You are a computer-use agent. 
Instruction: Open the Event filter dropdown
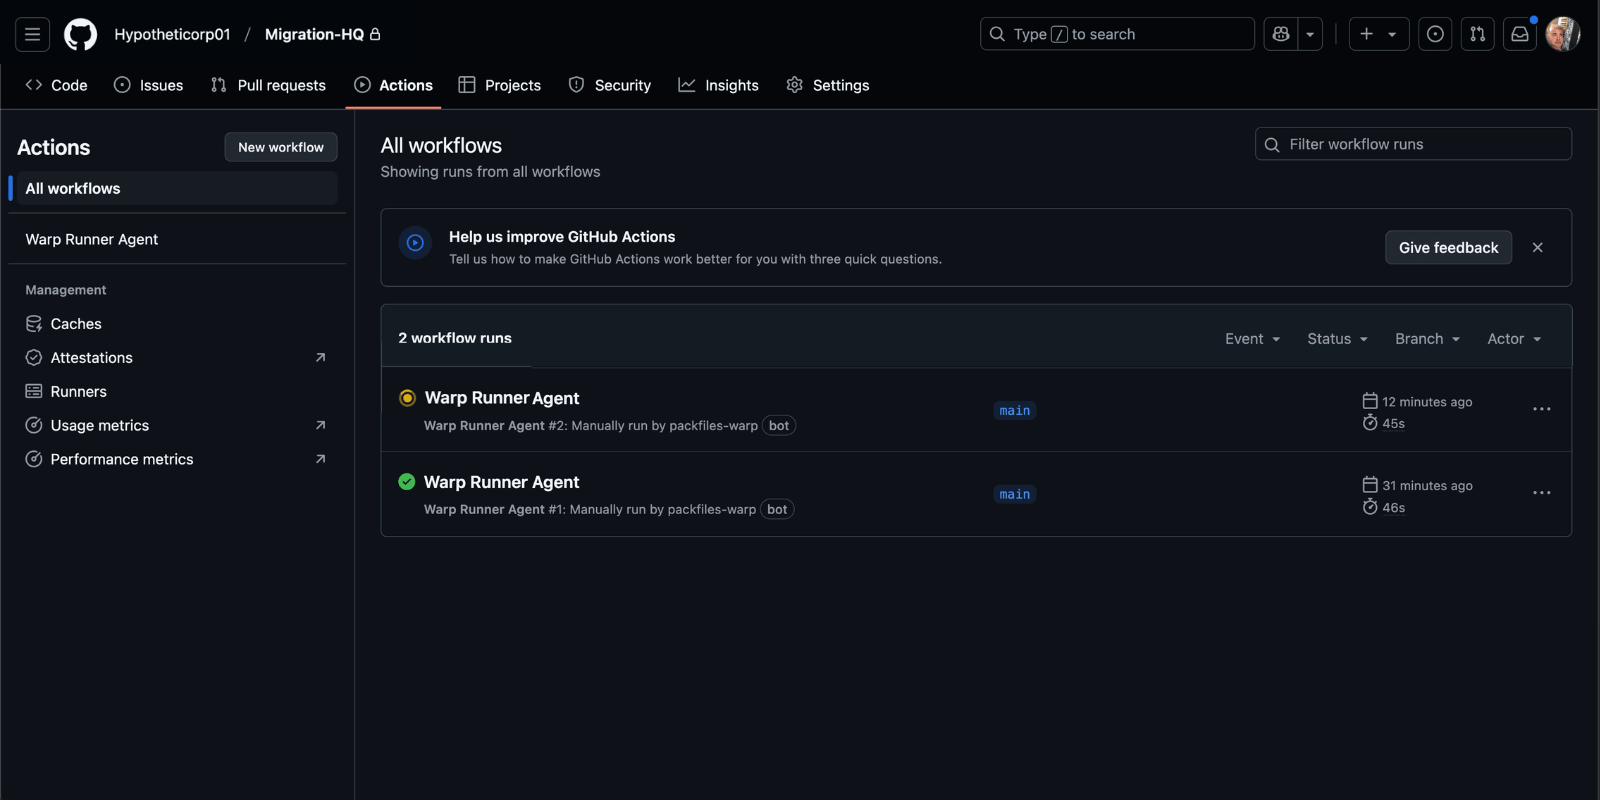pos(1252,339)
